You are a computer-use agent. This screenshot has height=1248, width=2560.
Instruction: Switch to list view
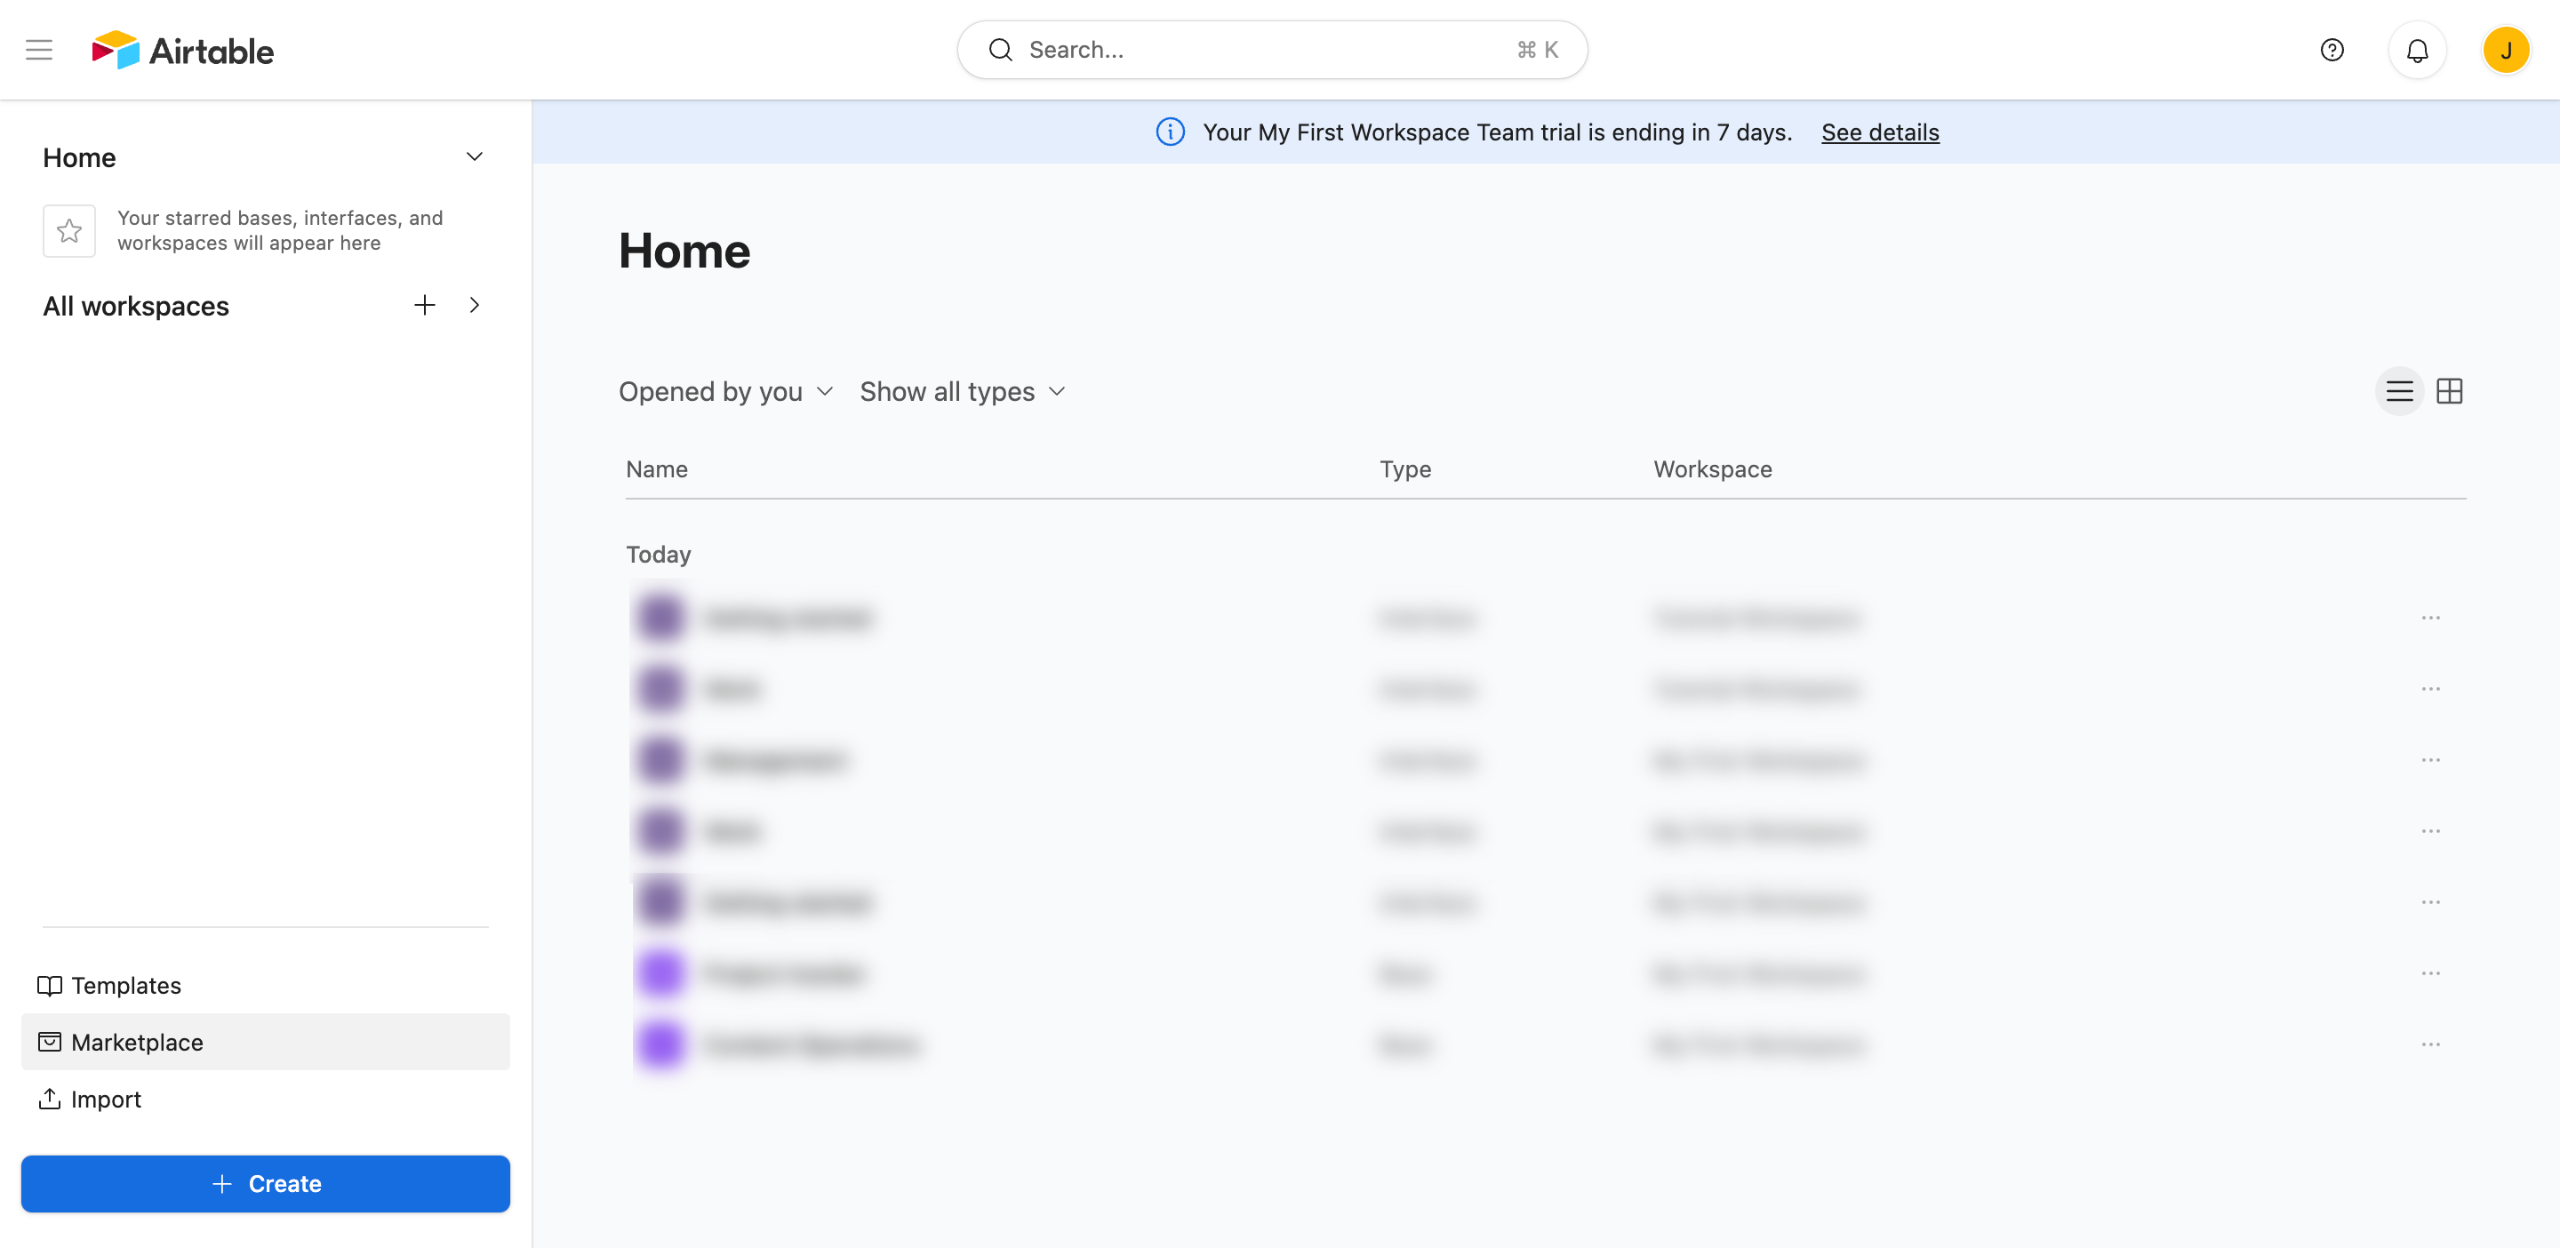(x=2399, y=391)
